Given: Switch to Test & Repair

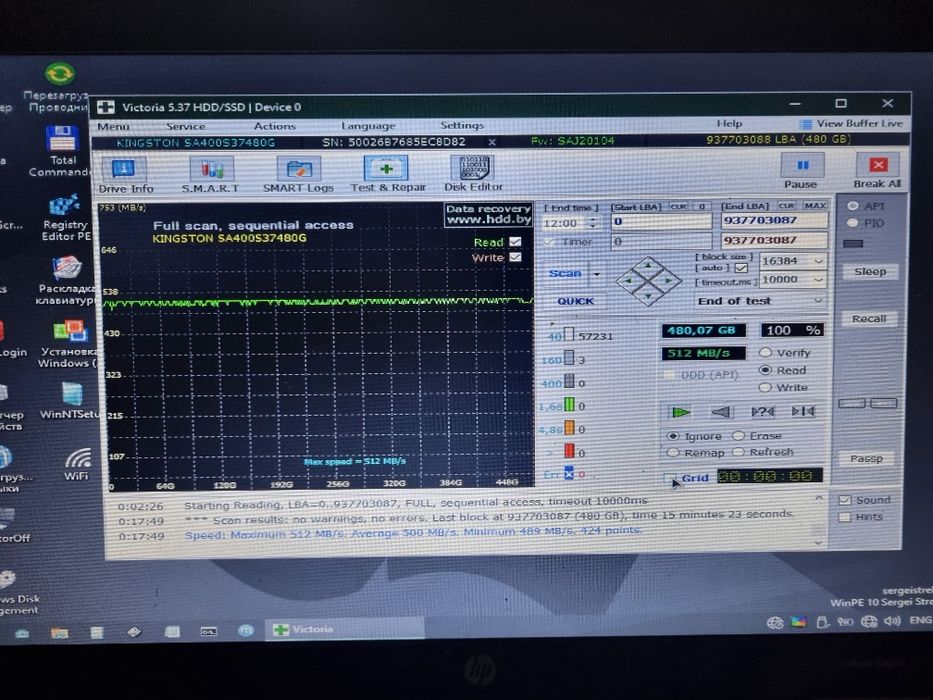Looking at the screenshot, I should pyautogui.click(x=388, y=174).
